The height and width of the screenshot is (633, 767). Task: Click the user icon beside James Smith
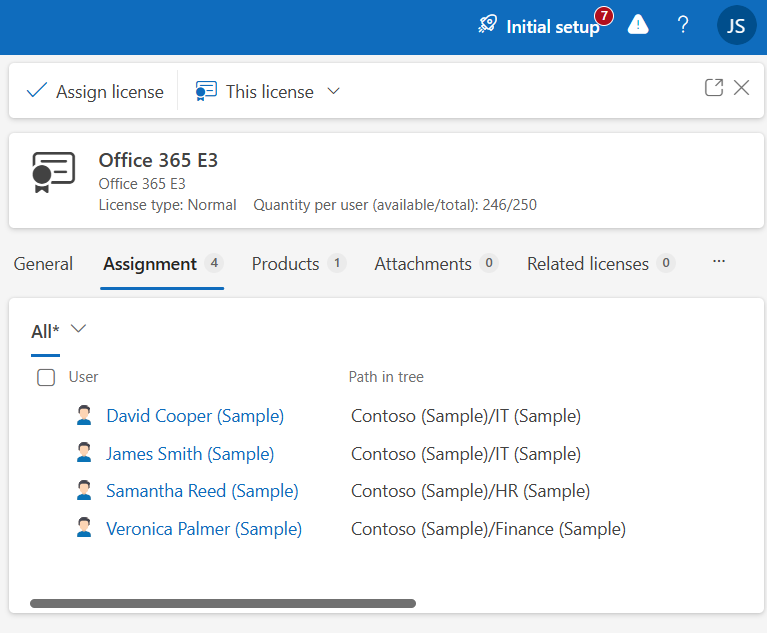pyautogui.click(x=84, y=453)
